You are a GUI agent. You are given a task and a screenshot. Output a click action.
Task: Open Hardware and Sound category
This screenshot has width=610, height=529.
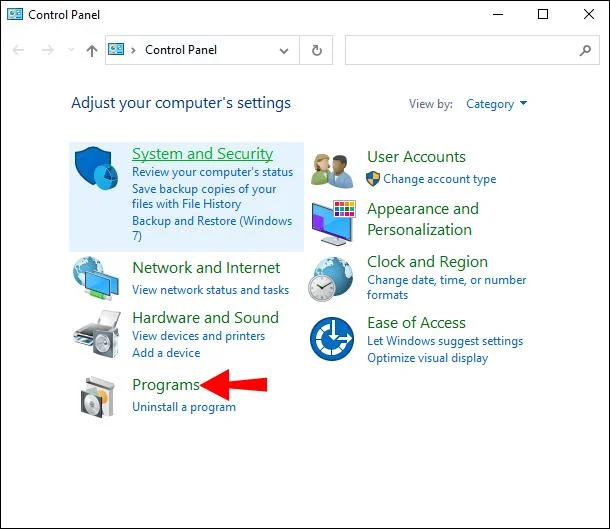coord(205,317)
